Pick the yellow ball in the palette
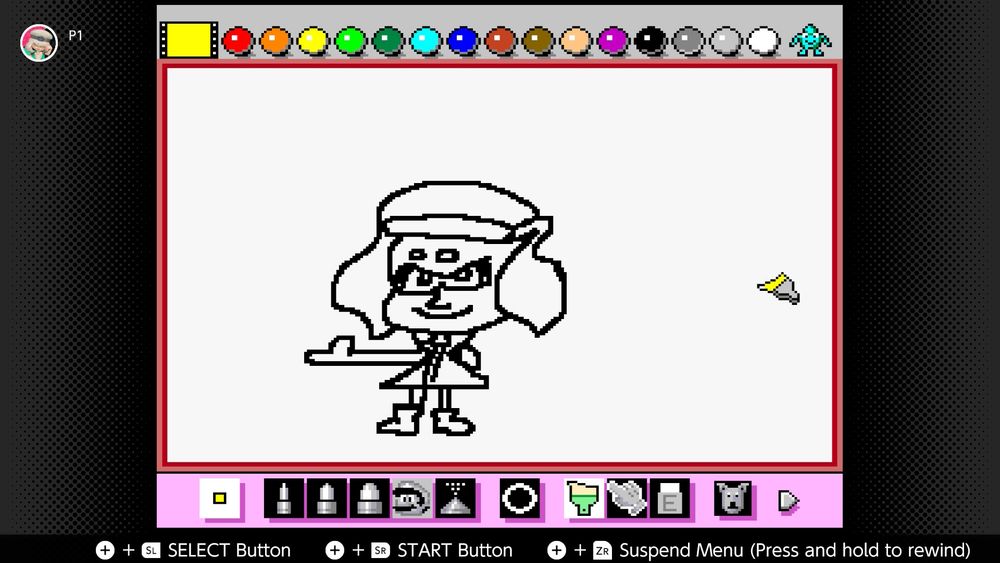The width and height of the screenshot is (1000, 563). coord(313,41)
